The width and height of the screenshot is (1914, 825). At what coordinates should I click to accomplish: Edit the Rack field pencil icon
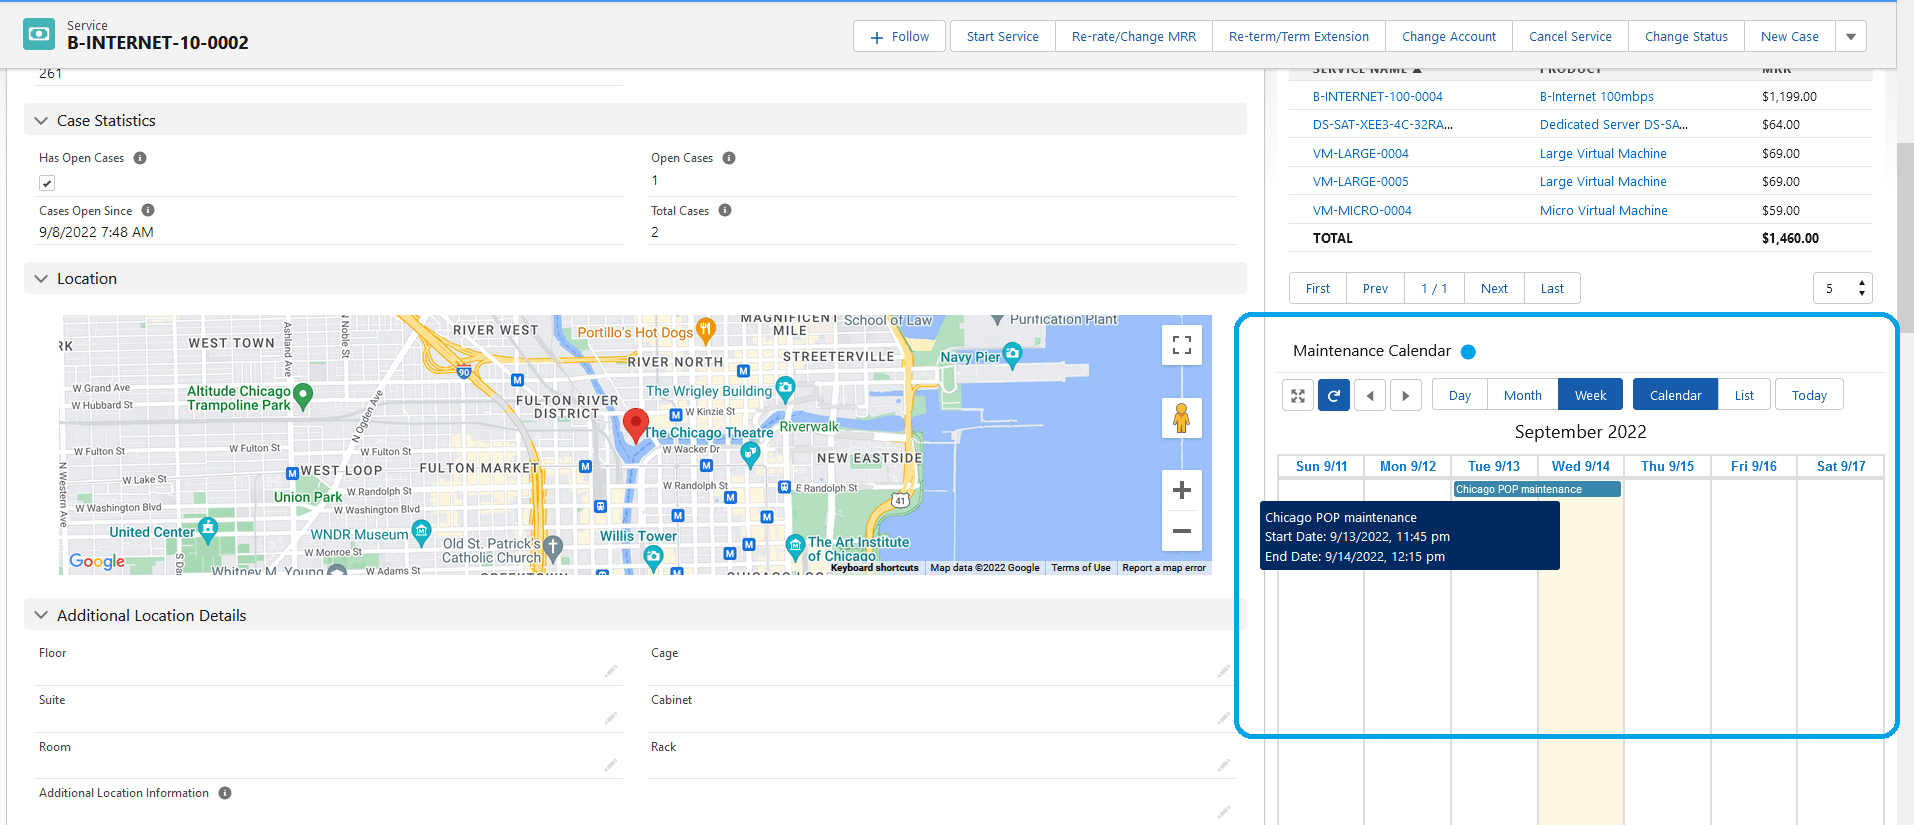[x=1224, y=765]
